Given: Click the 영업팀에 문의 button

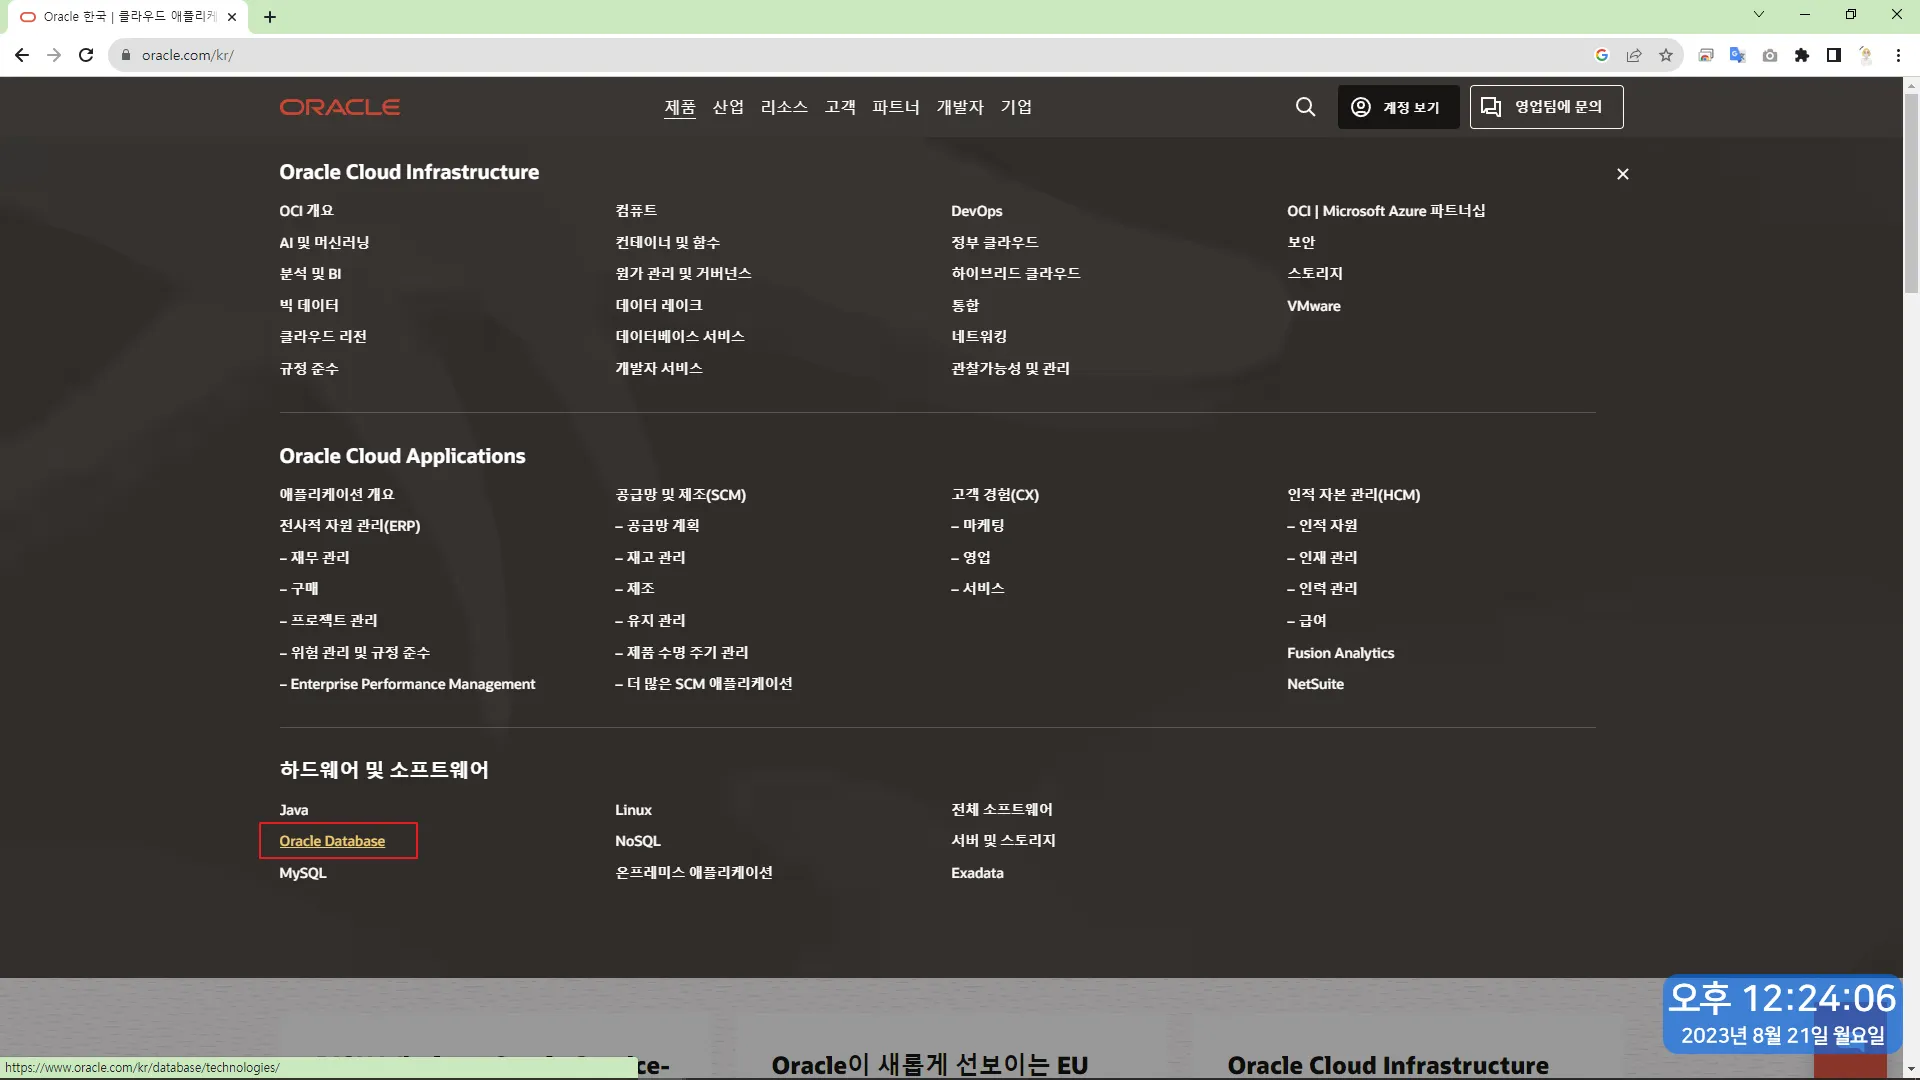Looking at the screenshot, I should point(1546,107).
